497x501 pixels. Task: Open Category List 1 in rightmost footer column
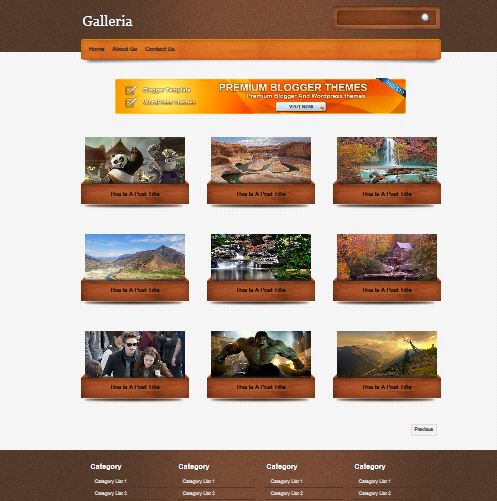[x=374, y=481]
